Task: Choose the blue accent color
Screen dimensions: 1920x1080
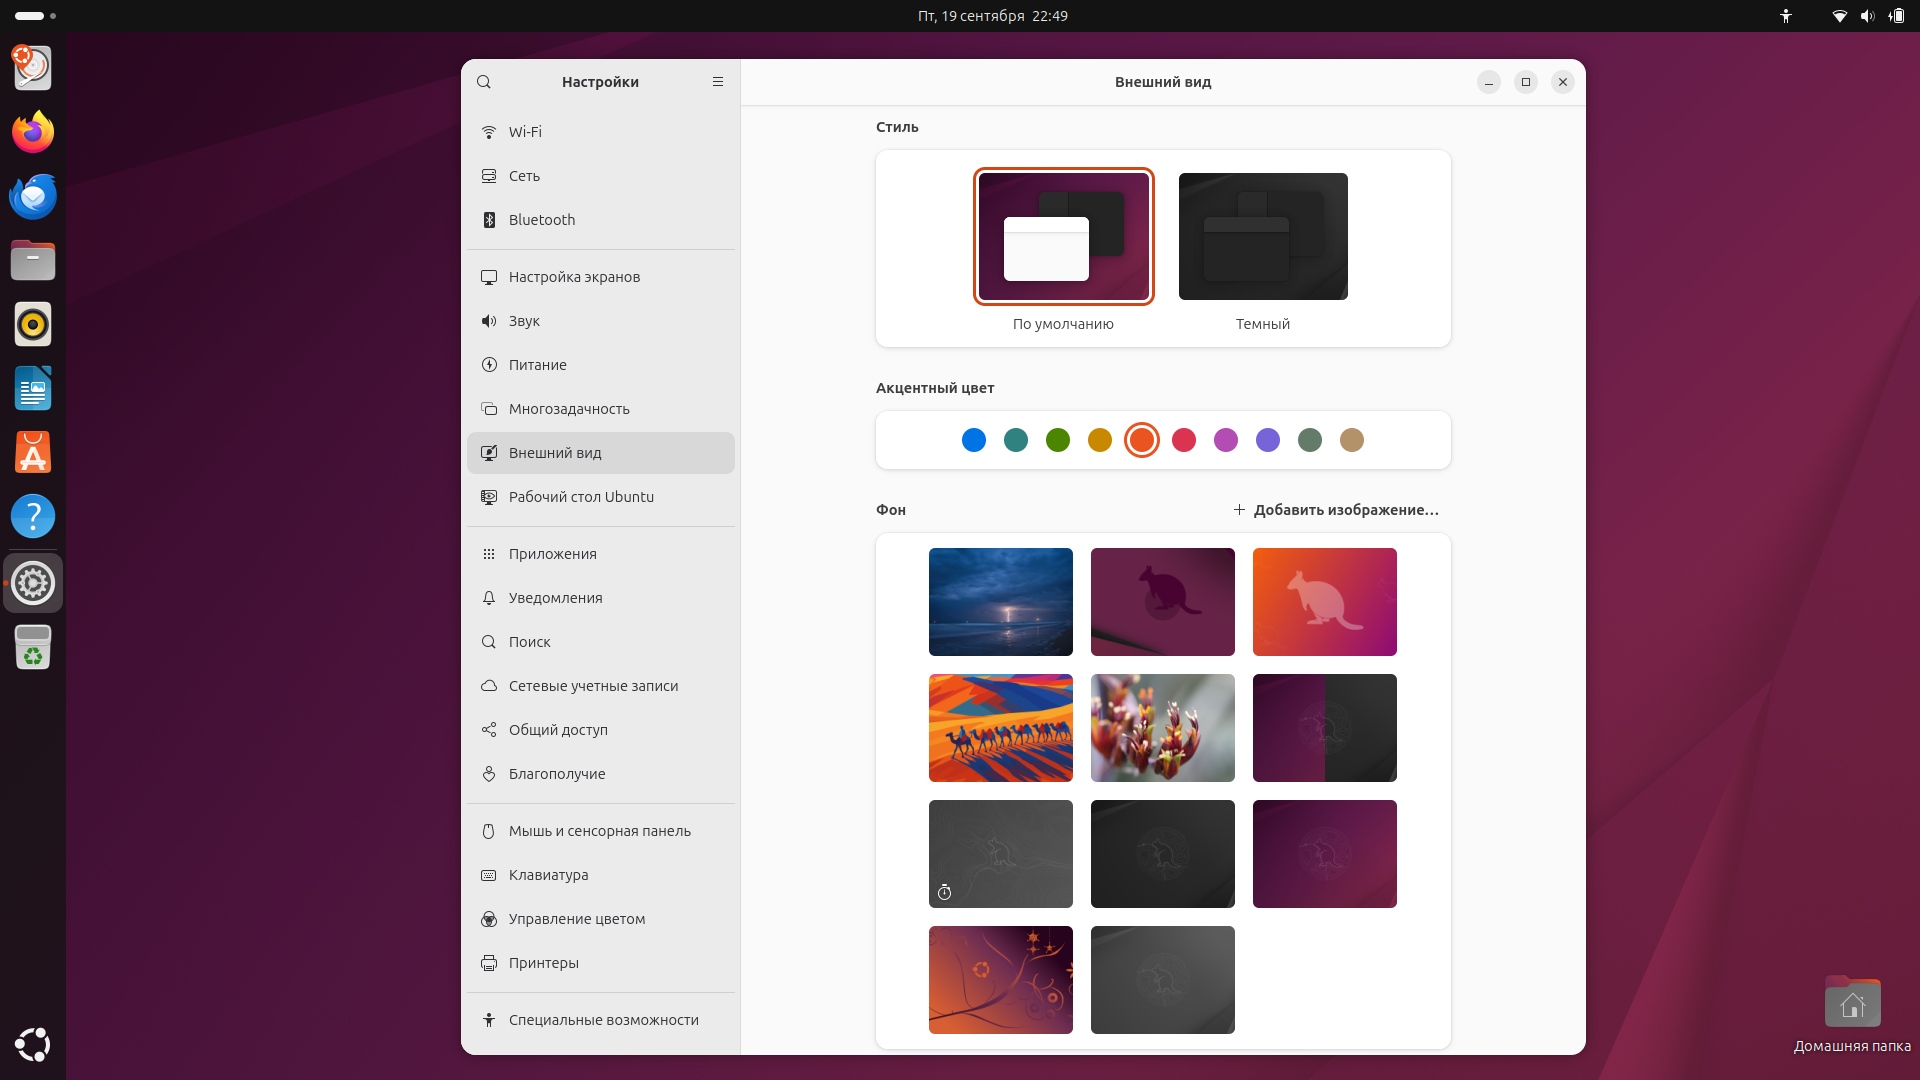Action: (974, 440)
